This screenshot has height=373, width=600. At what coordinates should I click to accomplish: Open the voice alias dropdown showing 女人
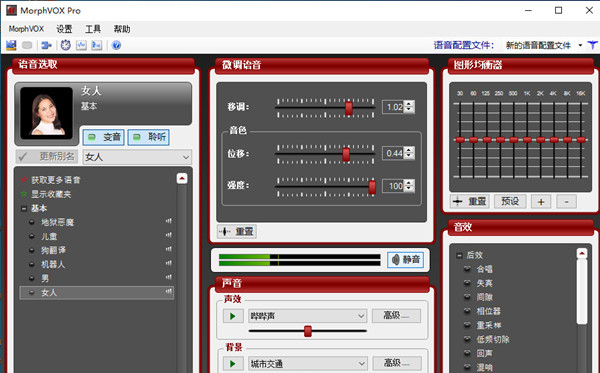pos(137,157)
